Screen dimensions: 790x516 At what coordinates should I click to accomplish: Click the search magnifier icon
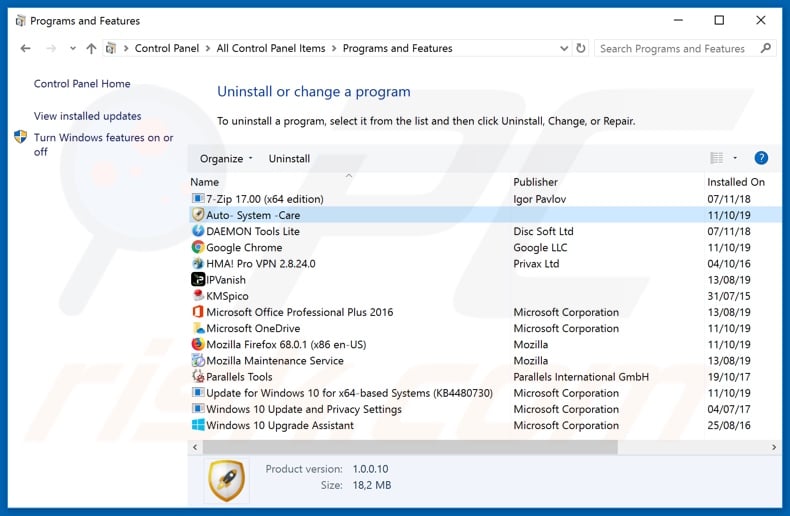click(x=765, y=48)
